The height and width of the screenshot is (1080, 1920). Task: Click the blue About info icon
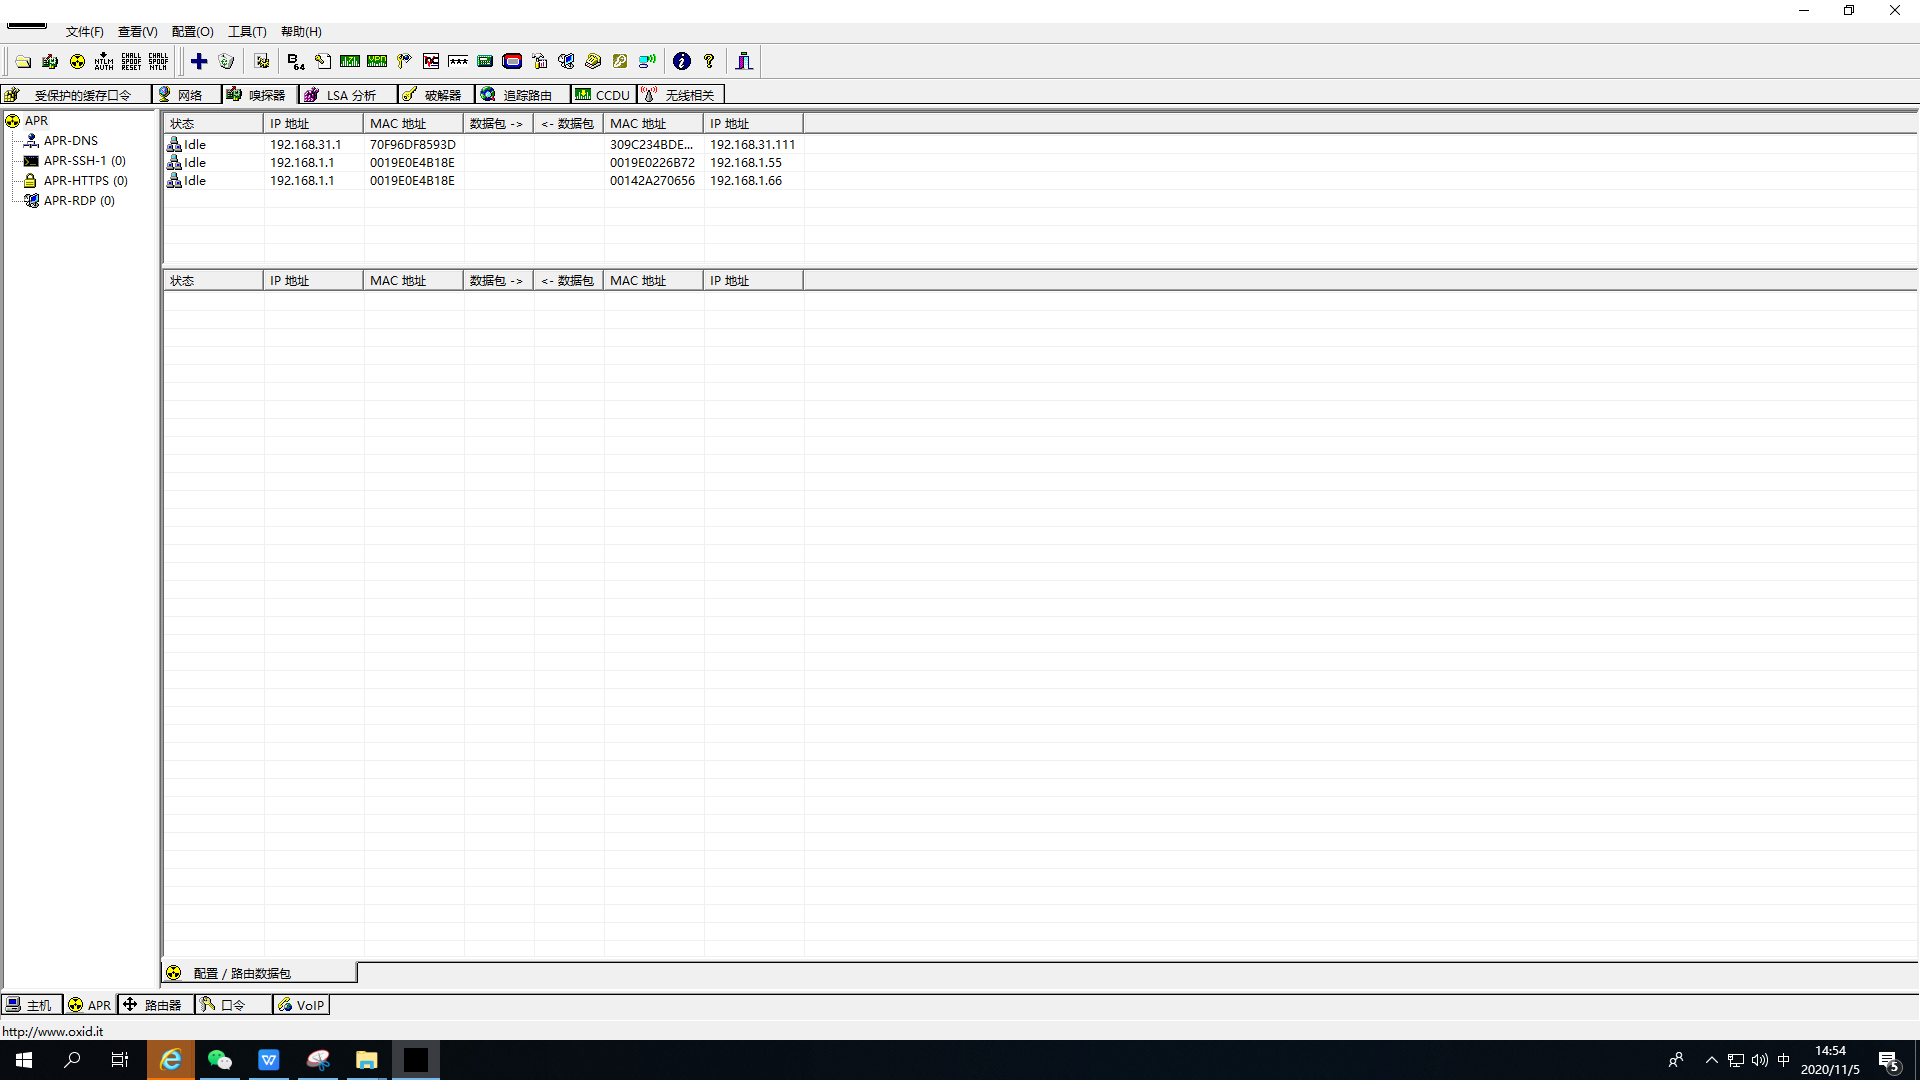682,61
